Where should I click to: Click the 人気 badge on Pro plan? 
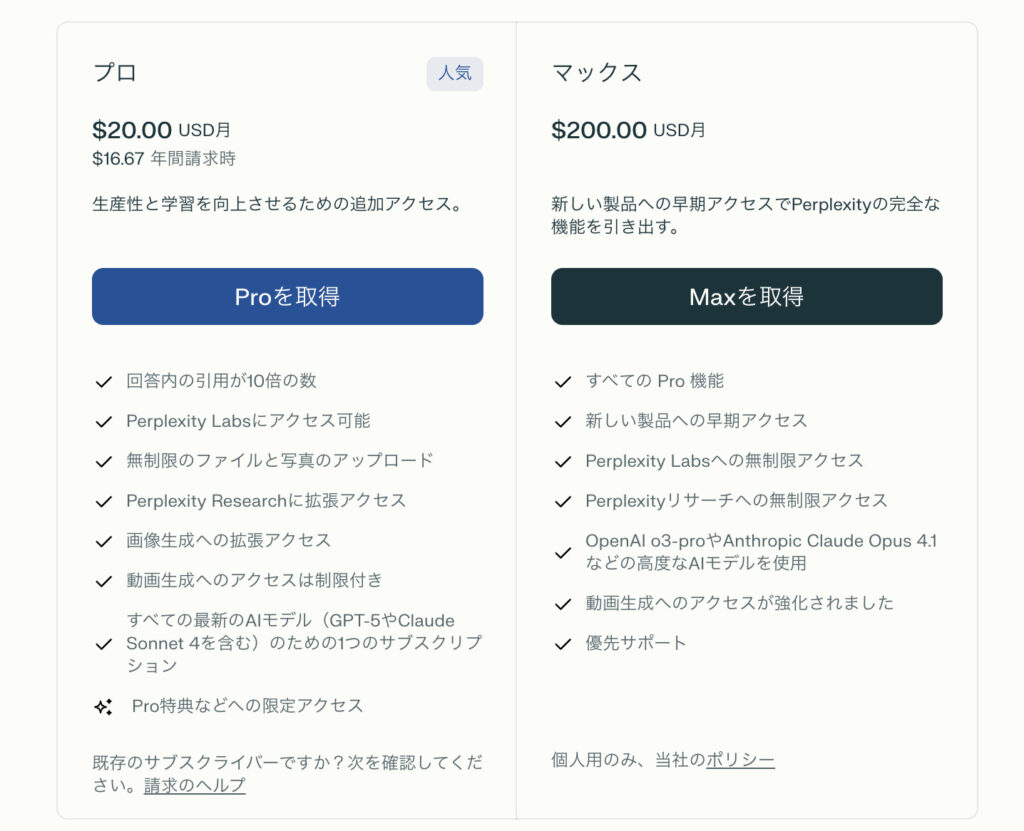pyautogui.click(x=454, y=74)
